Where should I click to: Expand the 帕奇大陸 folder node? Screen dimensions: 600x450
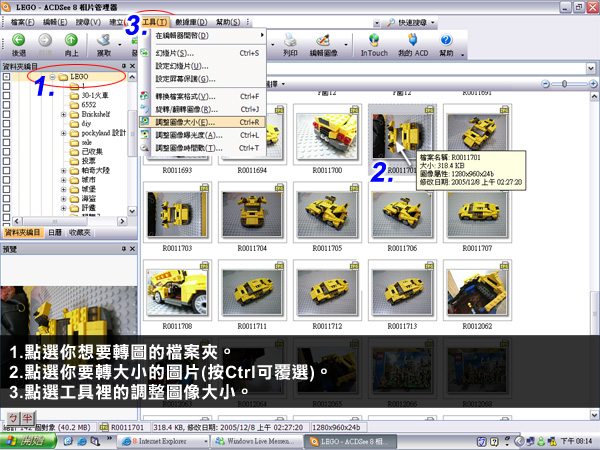click(x=64, y=170)
